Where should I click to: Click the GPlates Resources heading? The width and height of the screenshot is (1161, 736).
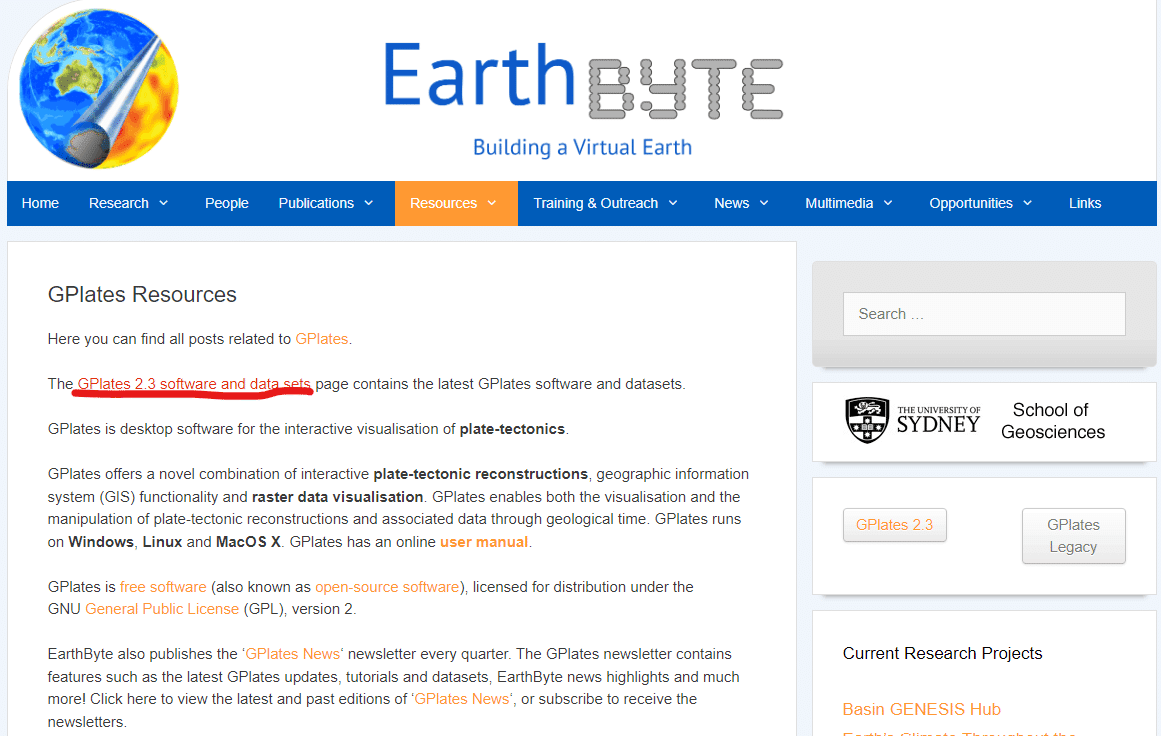point(142,295)
